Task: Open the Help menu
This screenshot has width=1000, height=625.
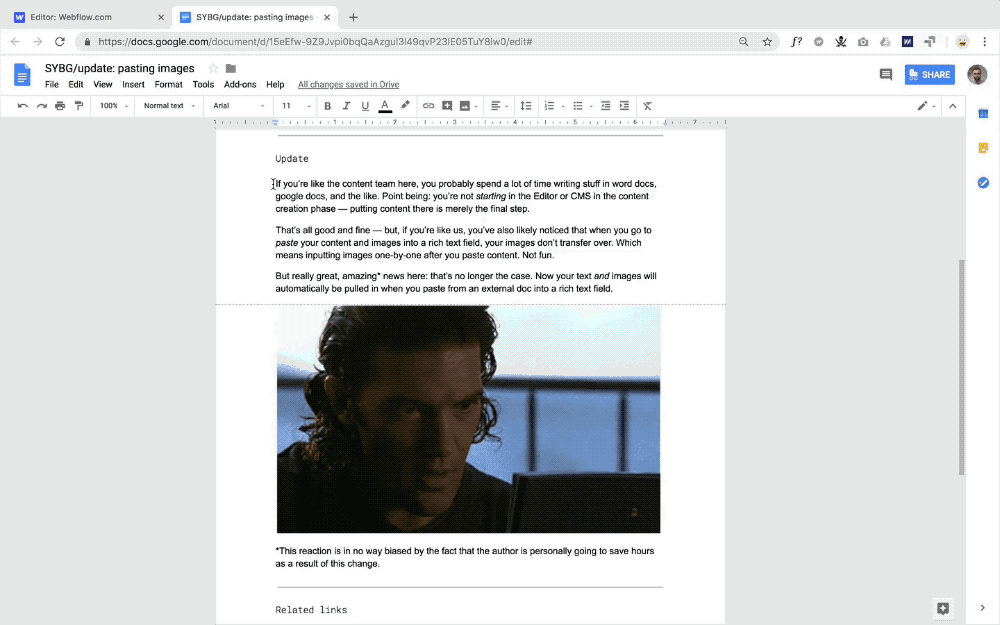Action: (275, 84)
